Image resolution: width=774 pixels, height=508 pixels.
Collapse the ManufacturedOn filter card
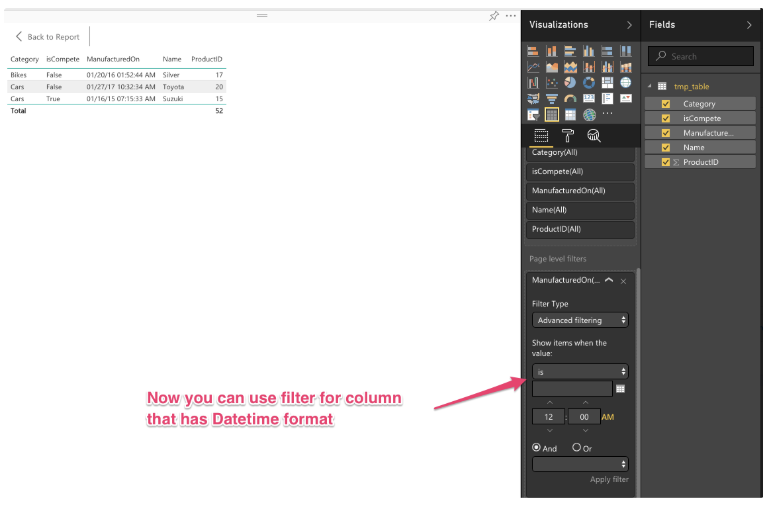[609, 281]
